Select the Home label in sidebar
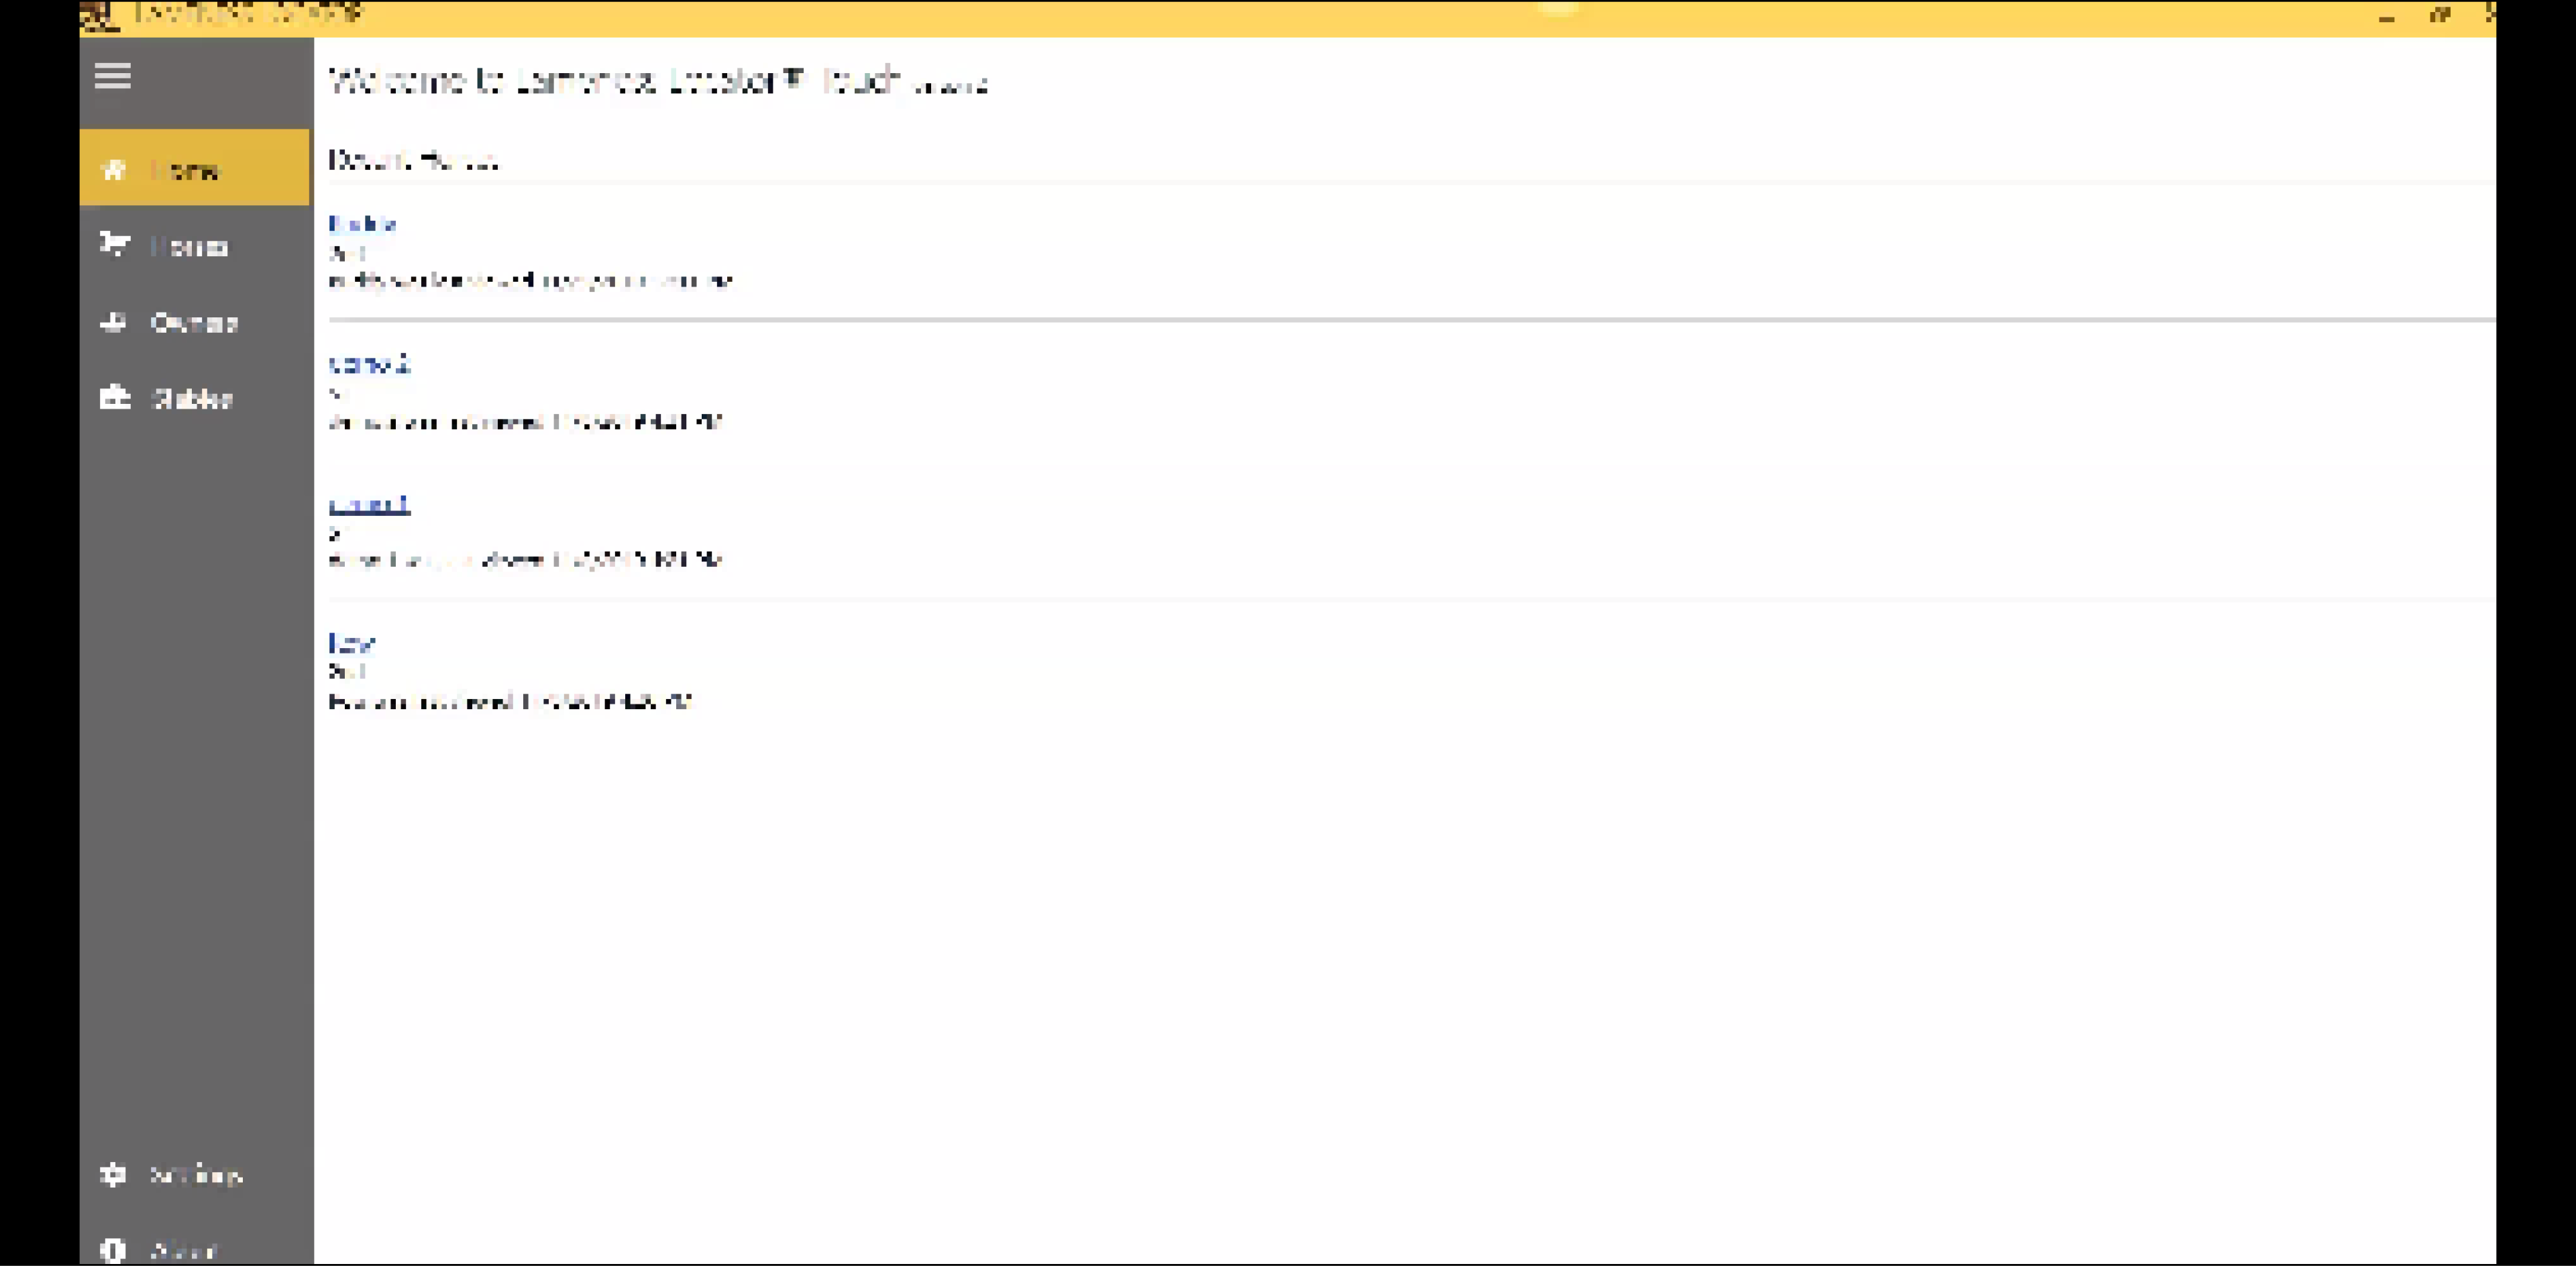 186,170
